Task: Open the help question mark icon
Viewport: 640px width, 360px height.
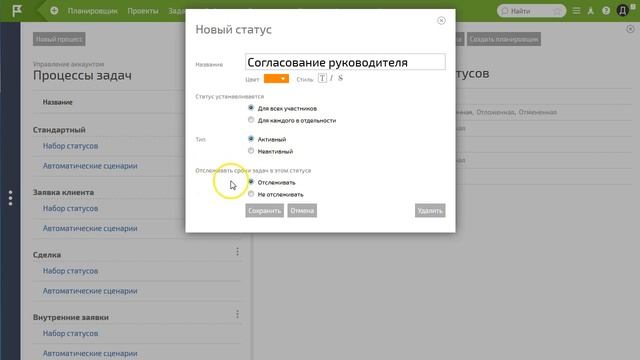Action: click(x=606, y=11)
